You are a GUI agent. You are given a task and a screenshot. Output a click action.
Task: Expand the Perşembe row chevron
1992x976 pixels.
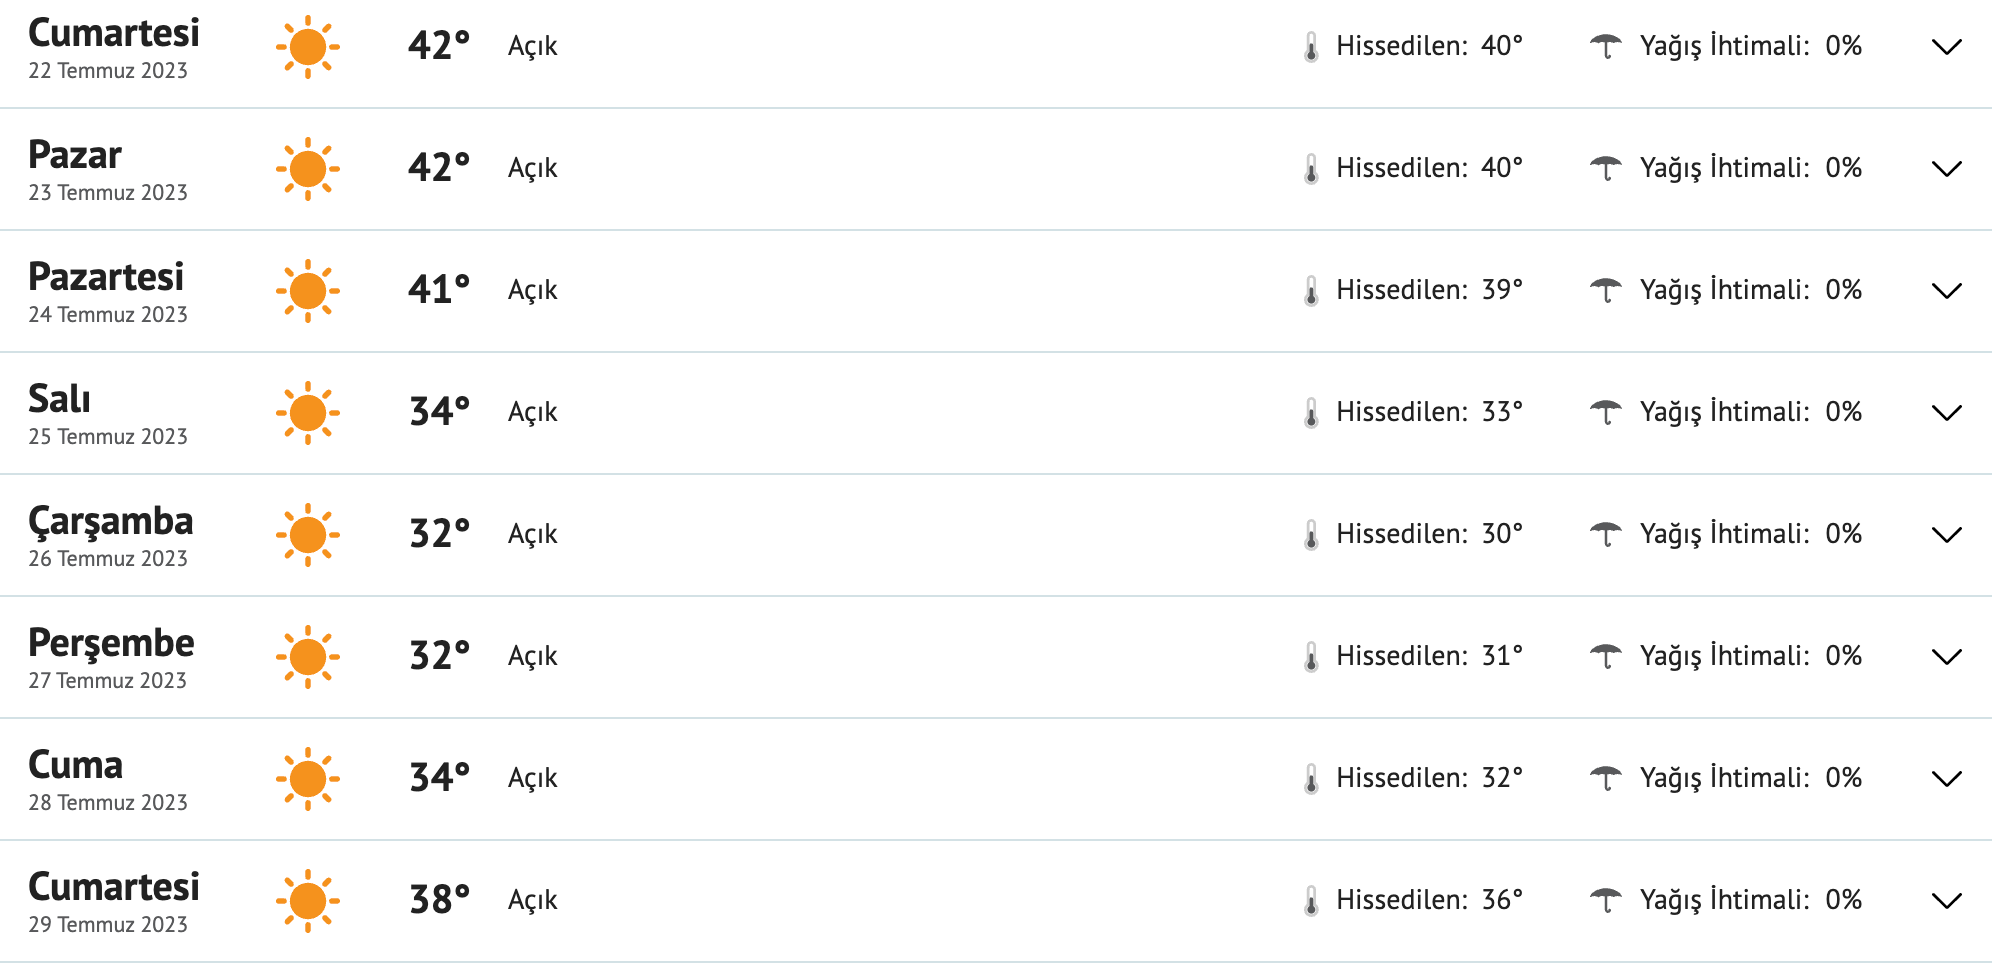[1947, 657]
